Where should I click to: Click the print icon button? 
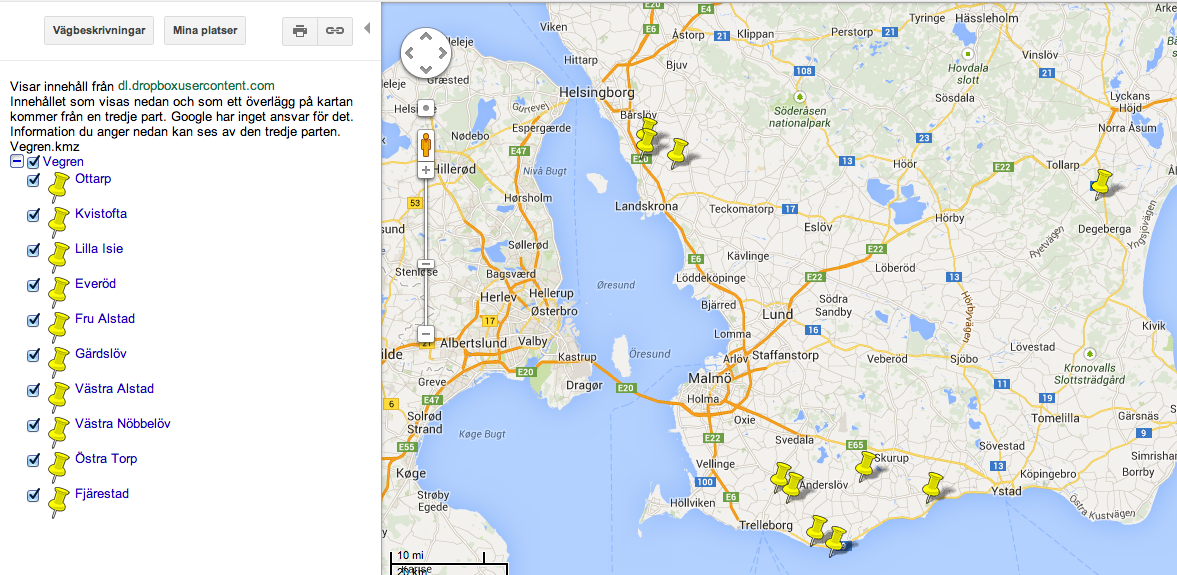[x=300, y=31]
